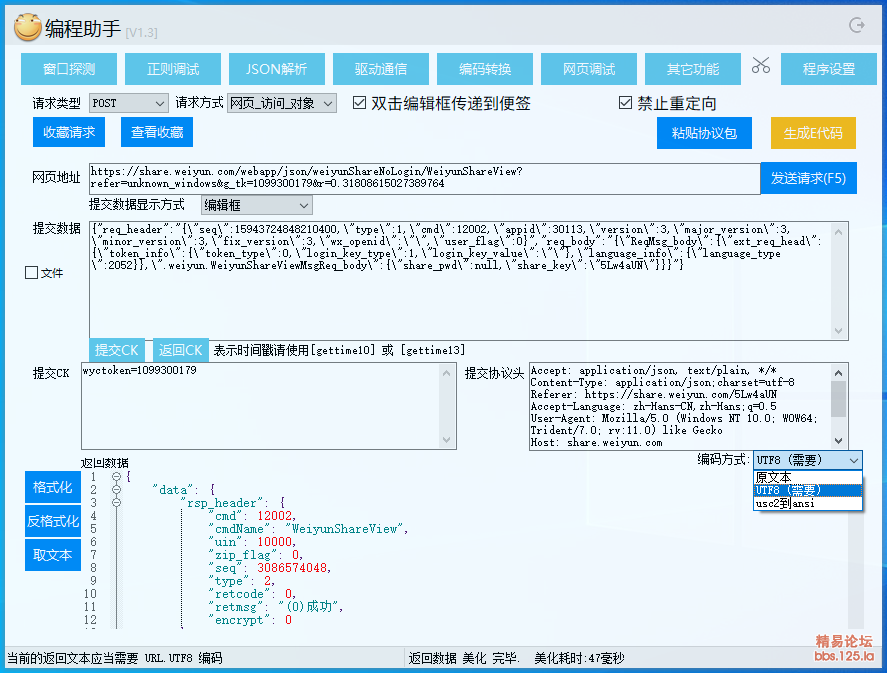887x673 pixels.
Task: Click the 取文本 button
Action: [x=53, y=555]
